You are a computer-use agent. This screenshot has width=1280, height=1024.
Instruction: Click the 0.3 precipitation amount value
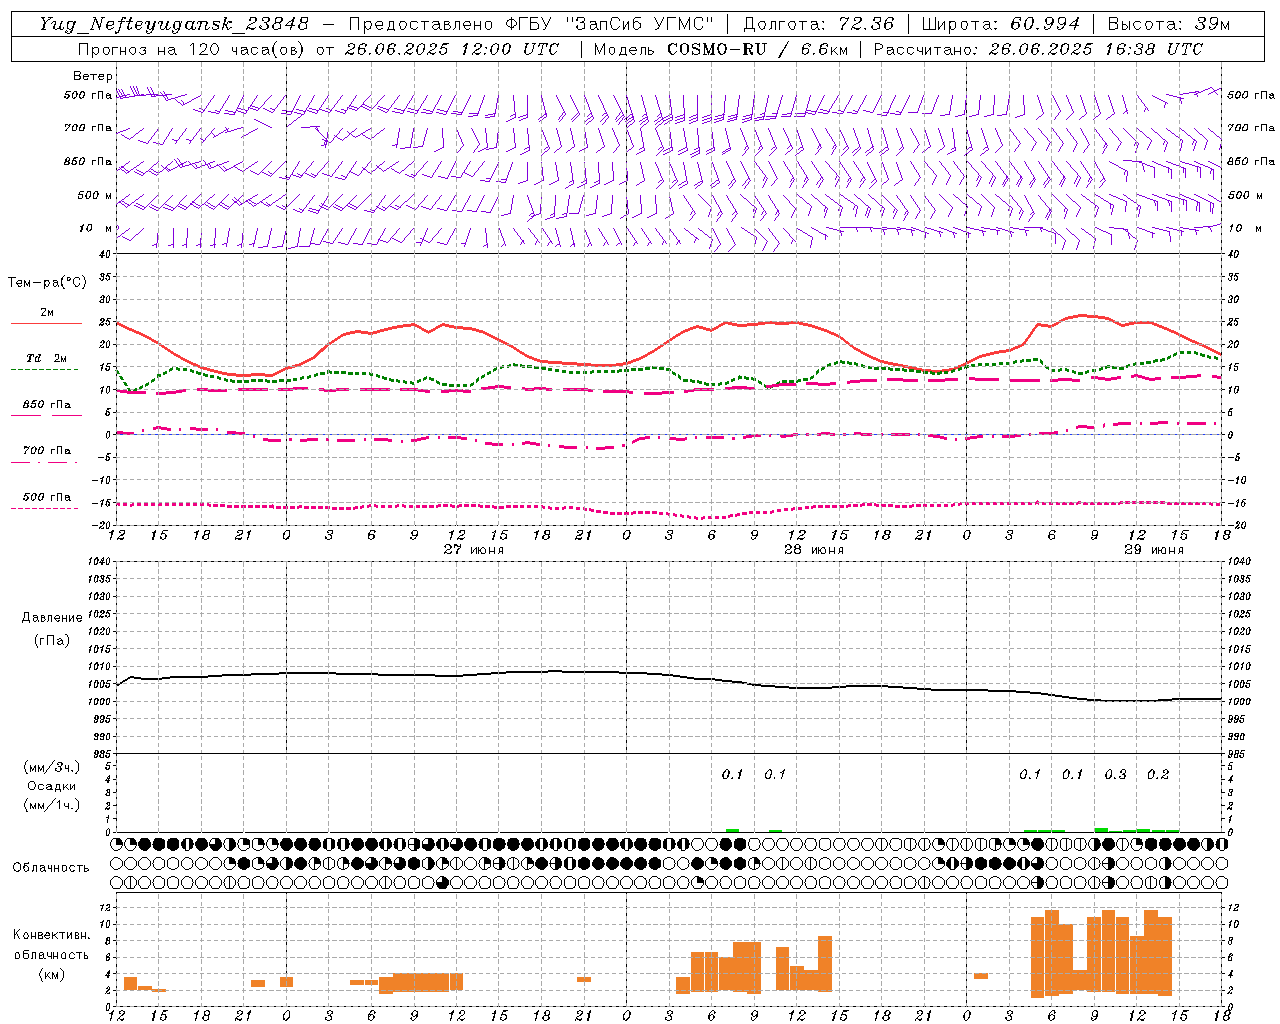pyautogui.click(x=1115, y=774)
